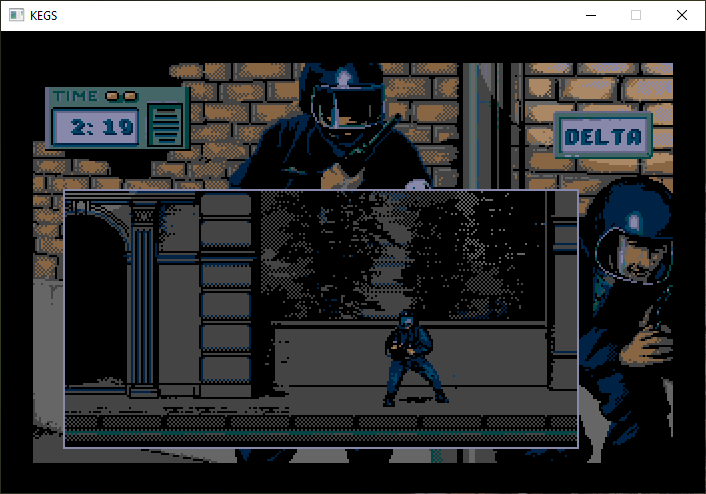Click the DELTA name sign
Screen dimensions: 706x494
click(x=603, y=136)
